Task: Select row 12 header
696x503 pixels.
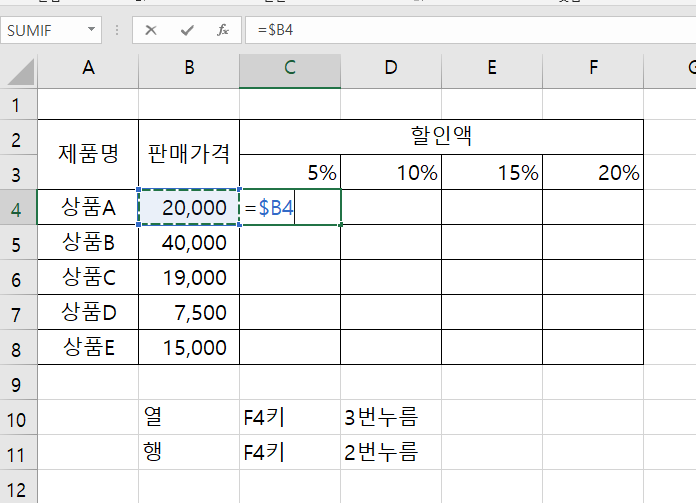Action: (18, 488)
